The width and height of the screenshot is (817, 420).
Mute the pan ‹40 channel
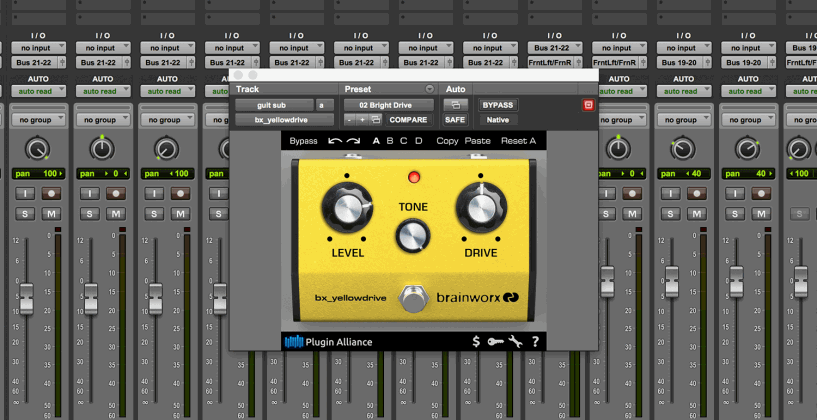(697, 214)
